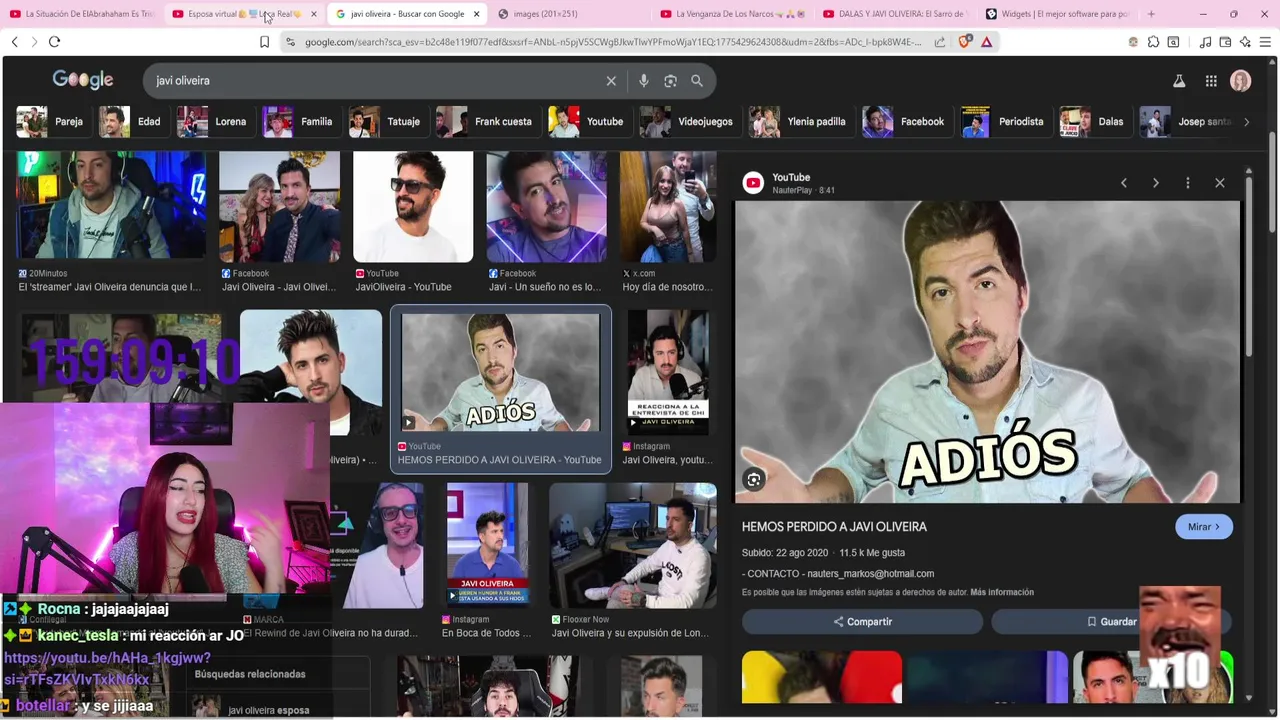The width and height of the screenshot is (1280, 720).
Task: Go back with the browser back arrow
Action: 15,42
